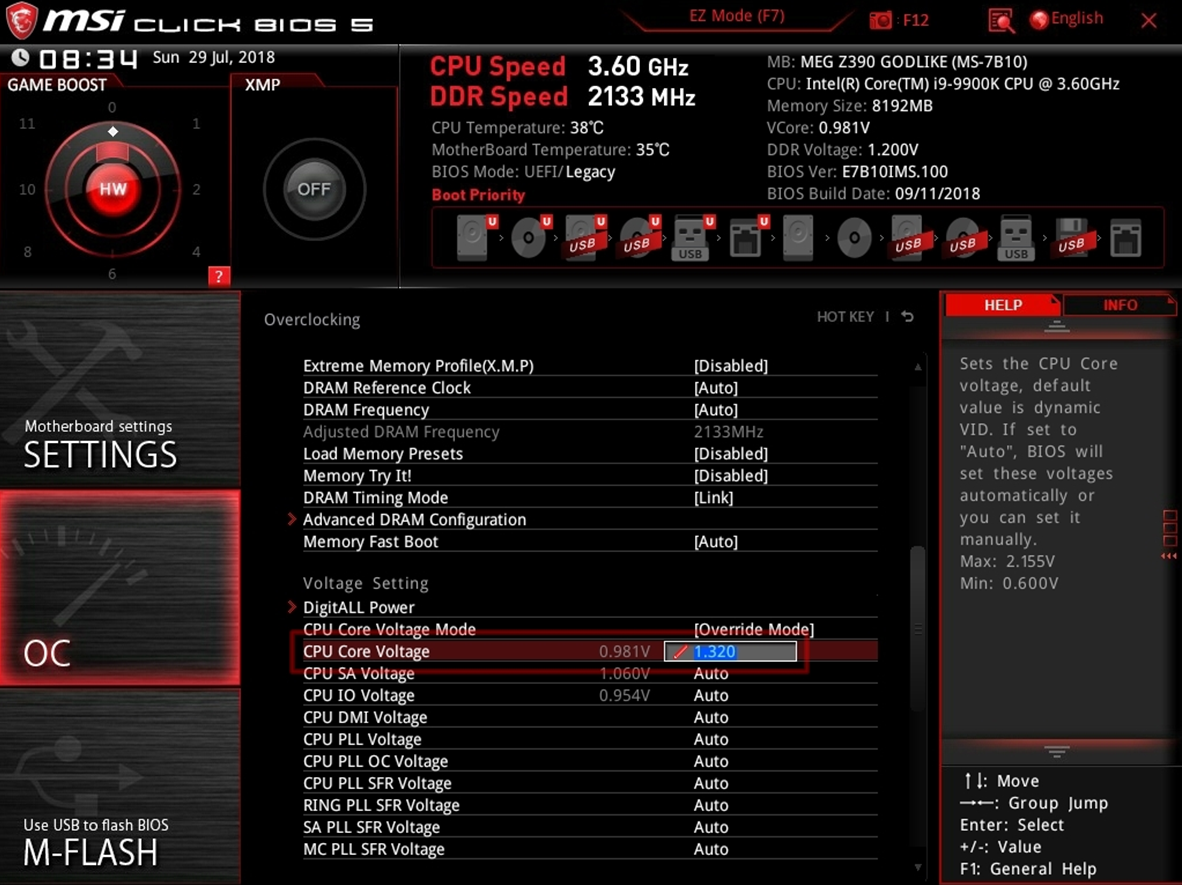Select the CPU DMI Voltage row

point(590,717)
